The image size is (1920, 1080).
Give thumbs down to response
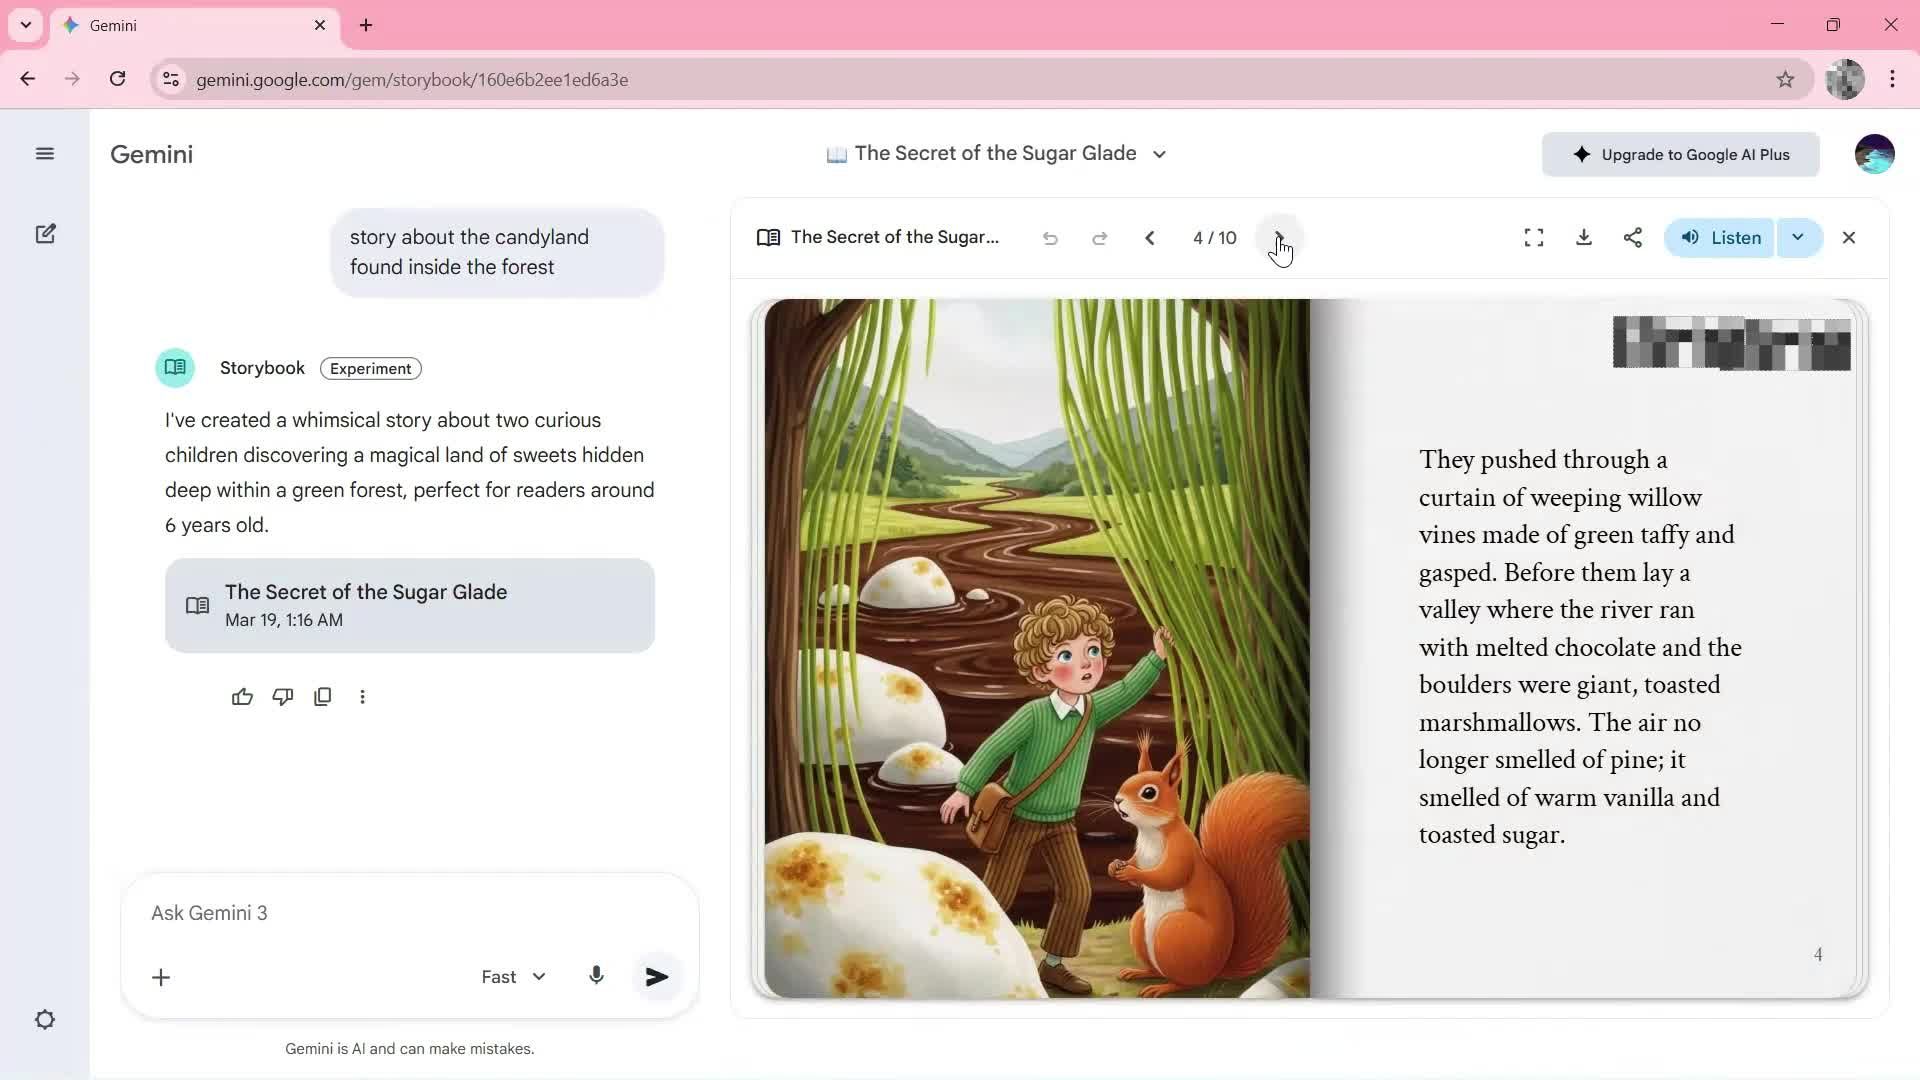coord(283,697)
